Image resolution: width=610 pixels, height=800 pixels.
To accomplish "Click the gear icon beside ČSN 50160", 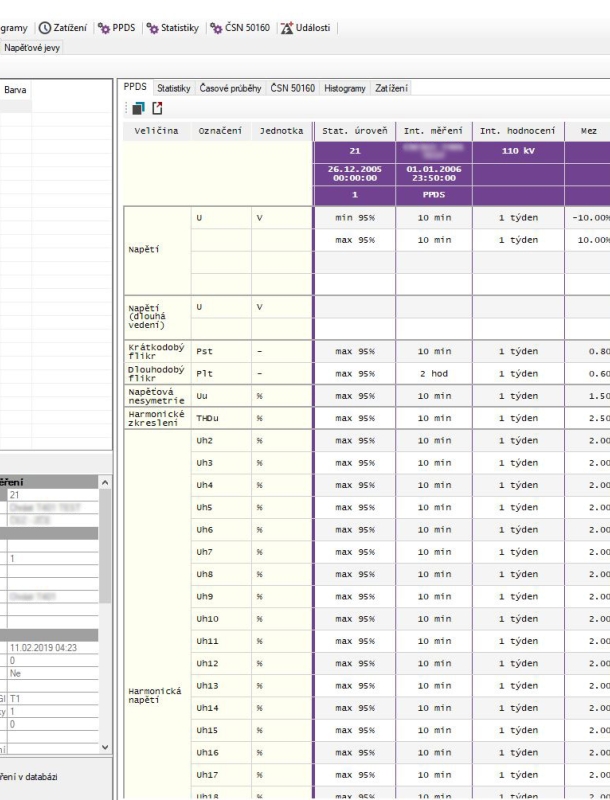I will pos(216,28).
